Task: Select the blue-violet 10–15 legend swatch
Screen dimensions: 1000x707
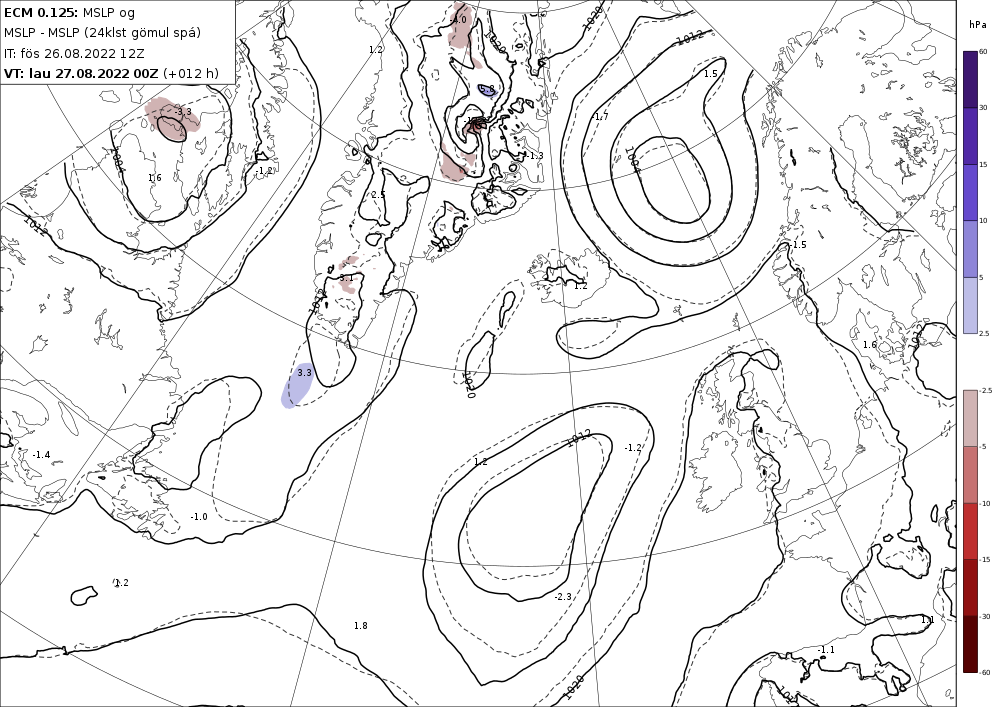Action: tap(970, 193)
